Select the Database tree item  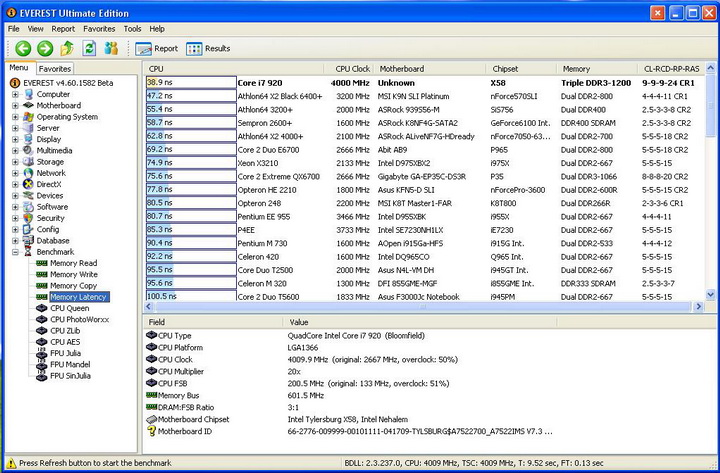[53, 241]
